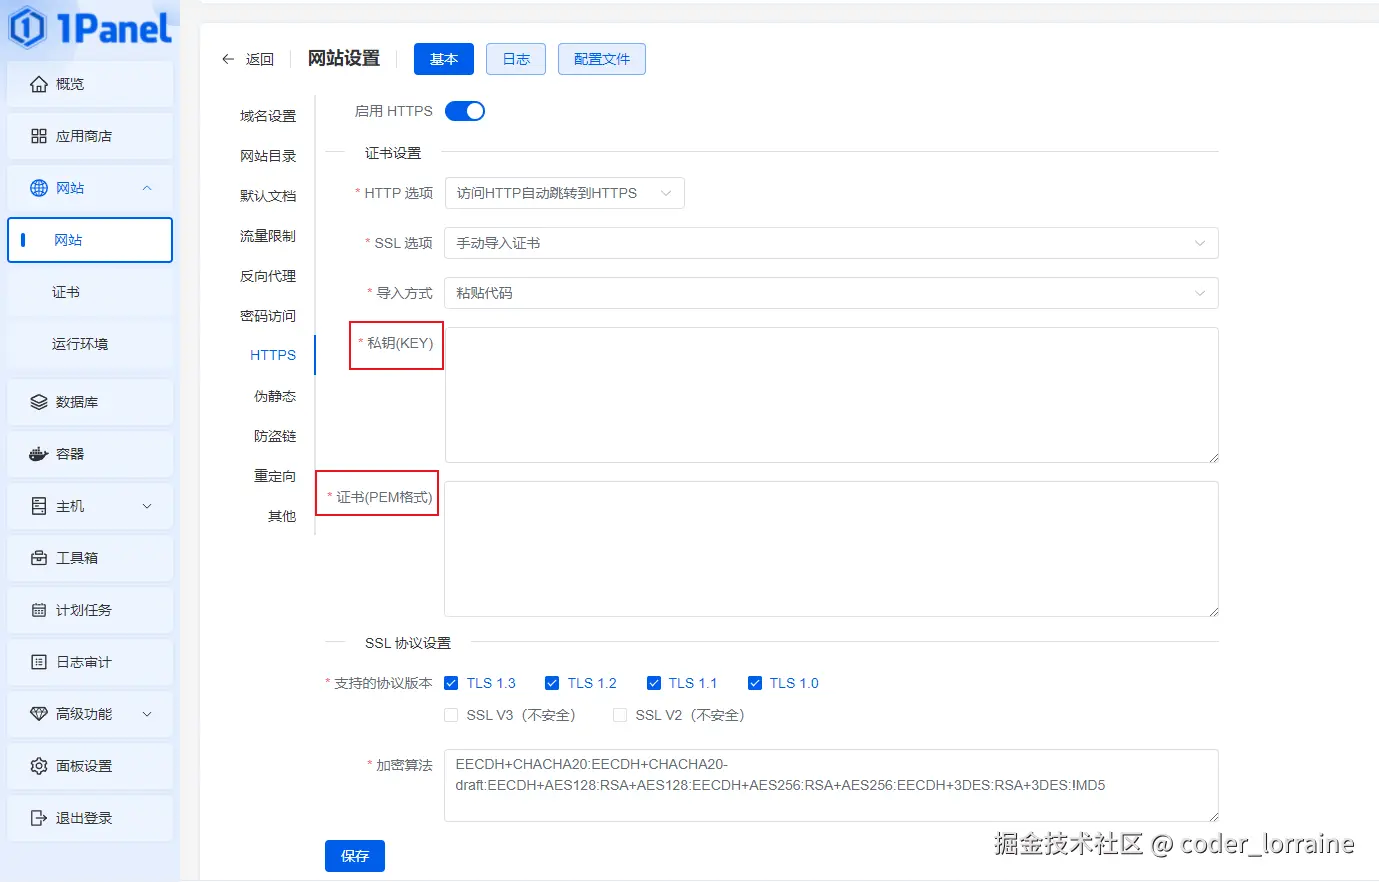Switch to the 配置文件 tab
This screenshot has width=1379, height=882.
[602, 59]
